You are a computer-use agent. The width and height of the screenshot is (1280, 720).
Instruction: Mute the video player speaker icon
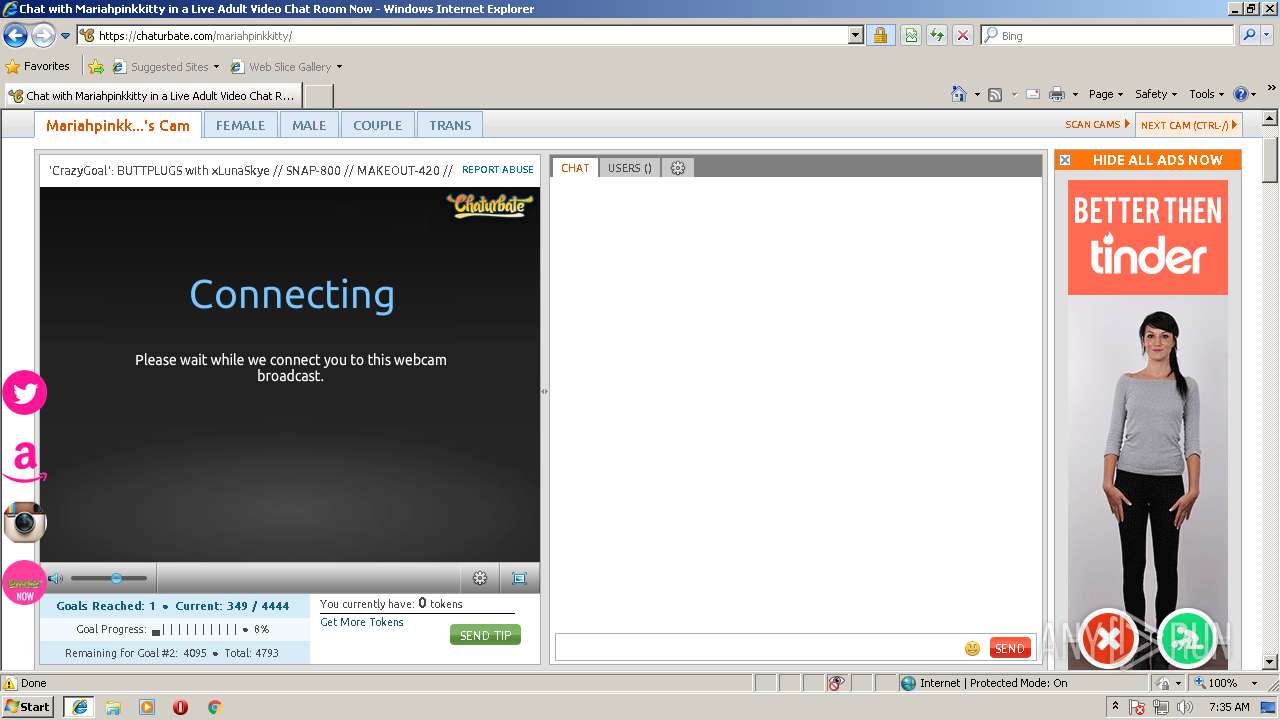click(x=55, y=578)
